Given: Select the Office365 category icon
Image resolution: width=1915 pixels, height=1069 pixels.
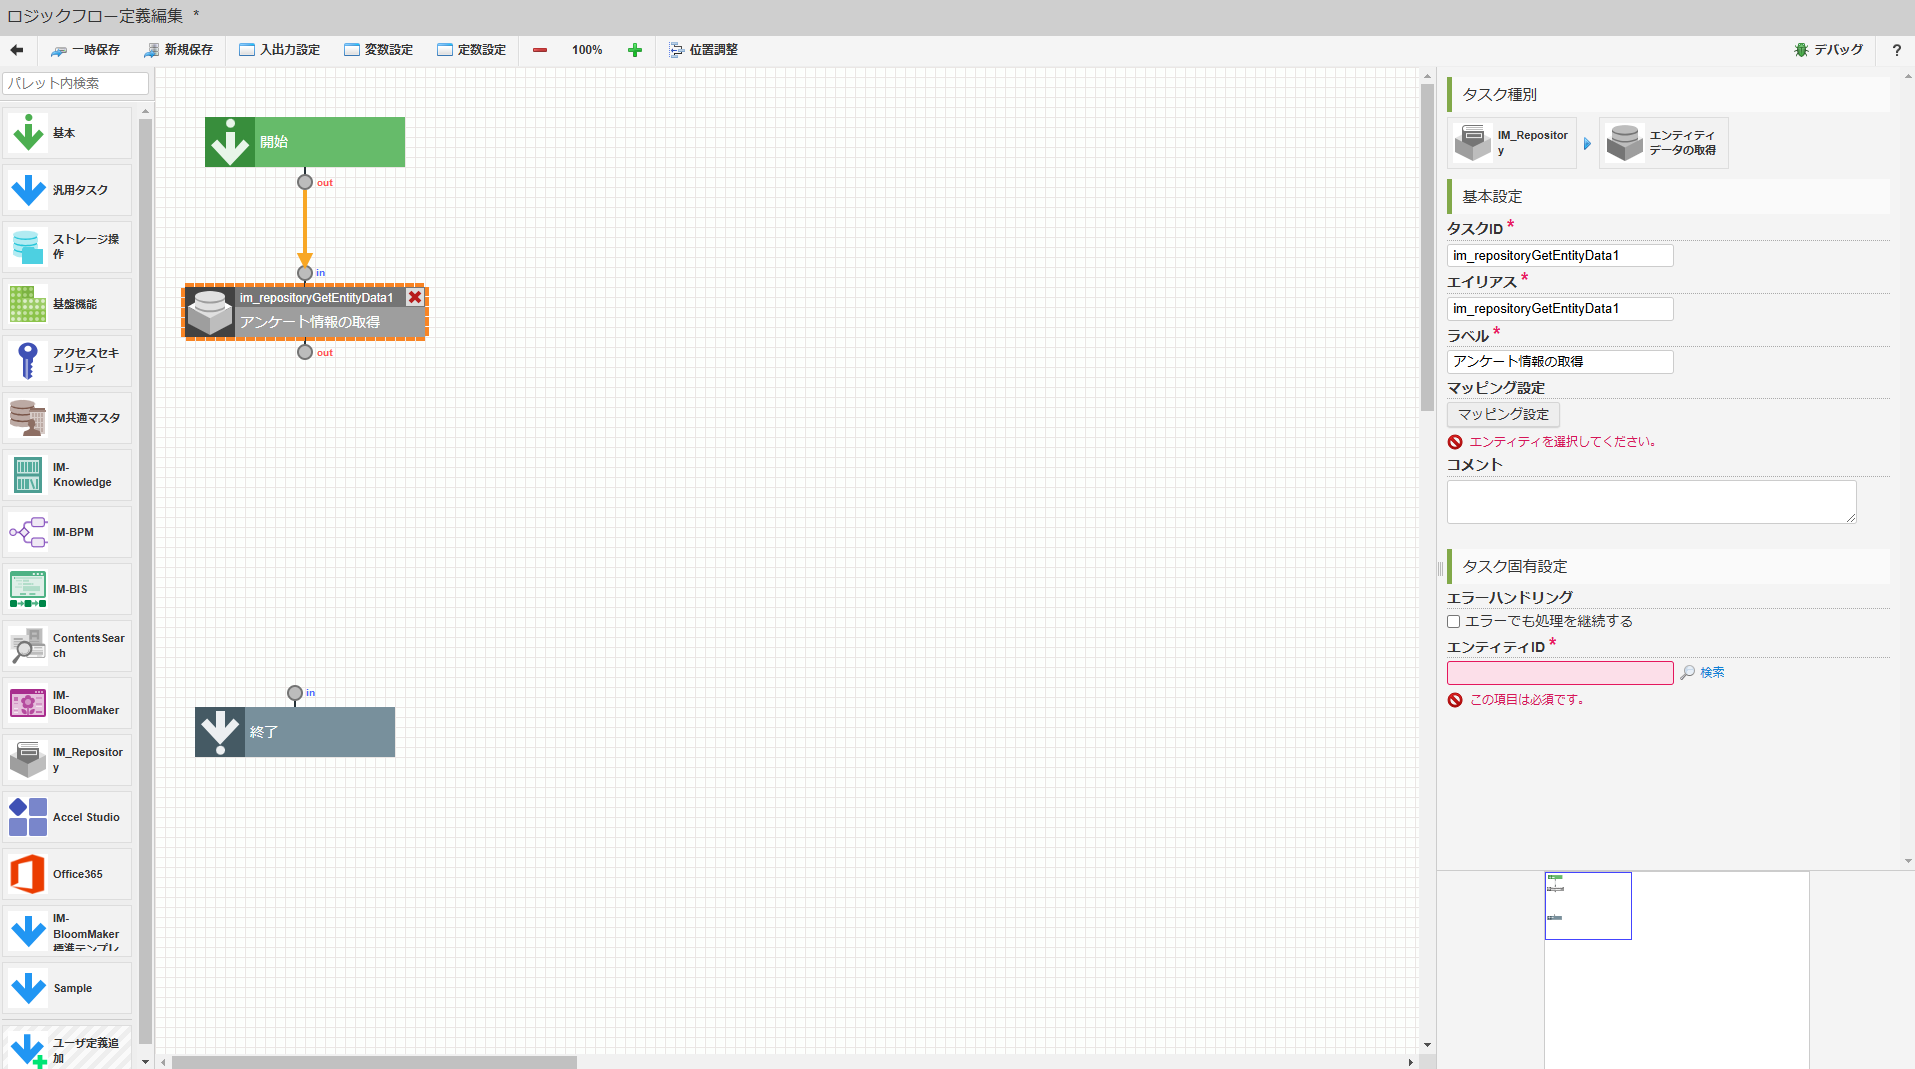Looking at the screenshot, I should (x=27, y=873).
